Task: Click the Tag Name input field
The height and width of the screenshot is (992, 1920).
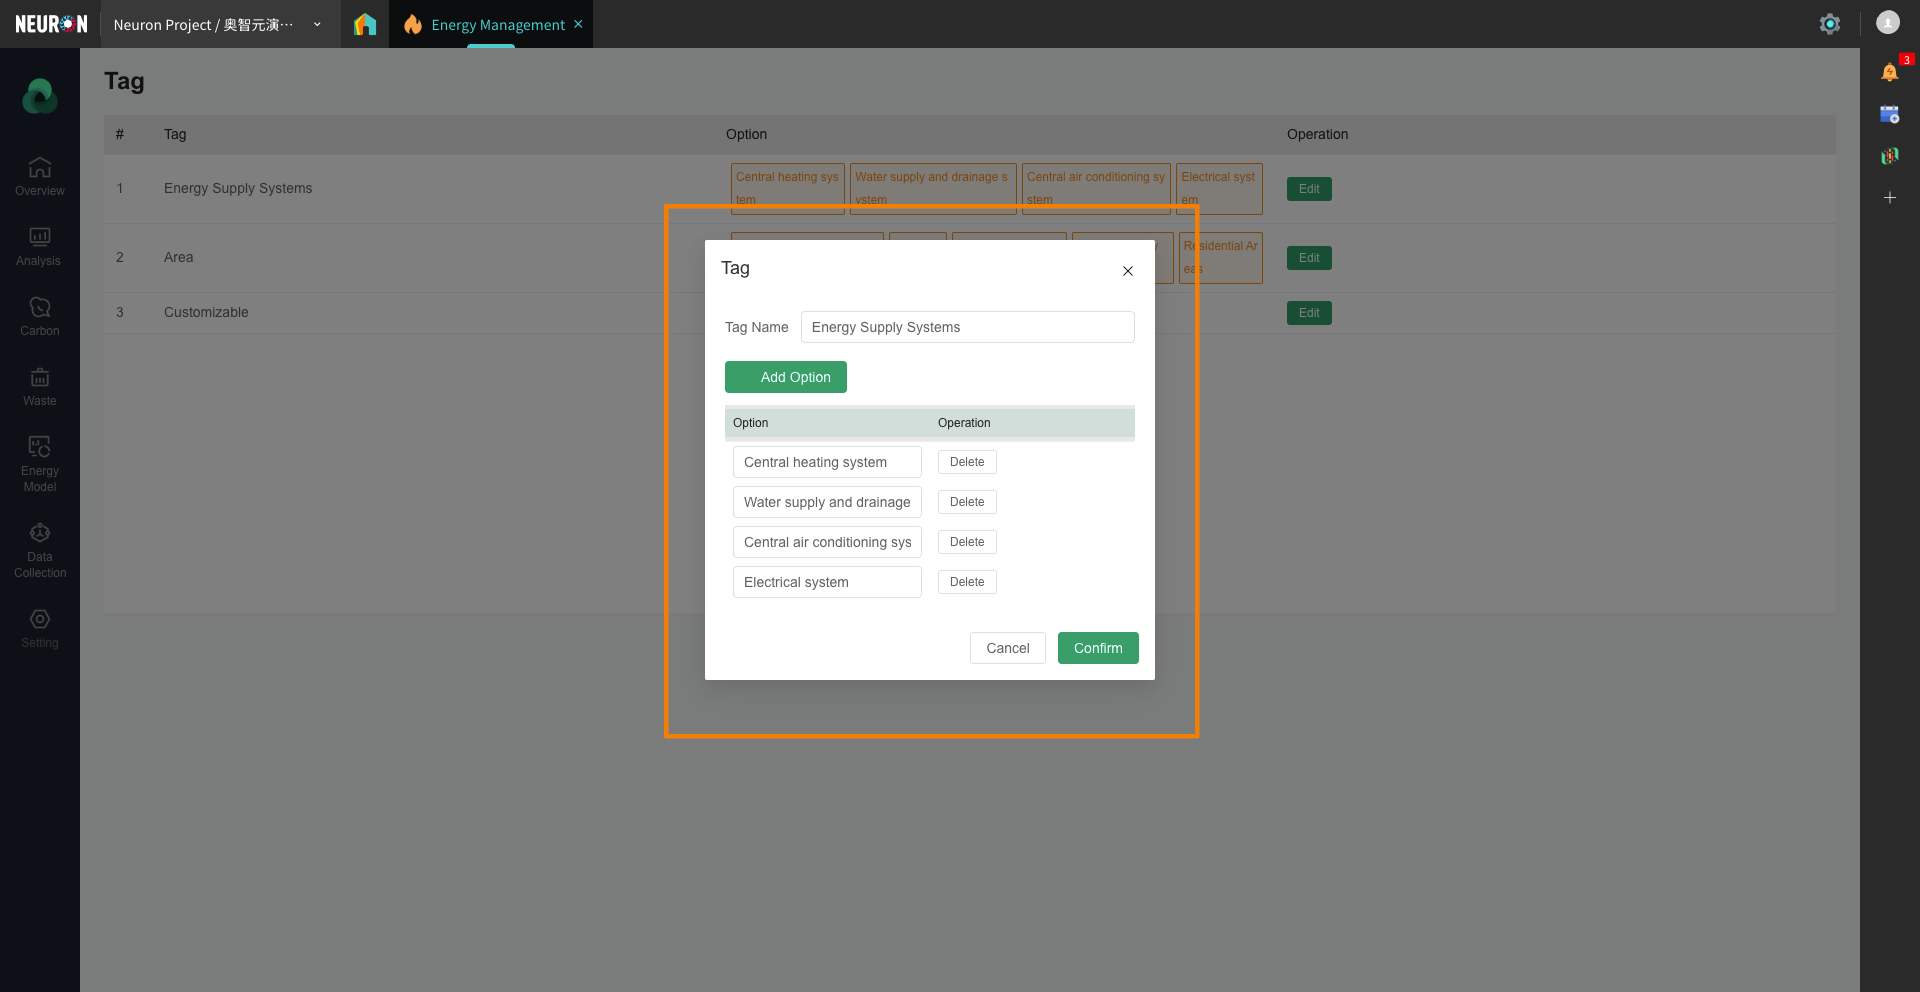Action: coord(967,327)
